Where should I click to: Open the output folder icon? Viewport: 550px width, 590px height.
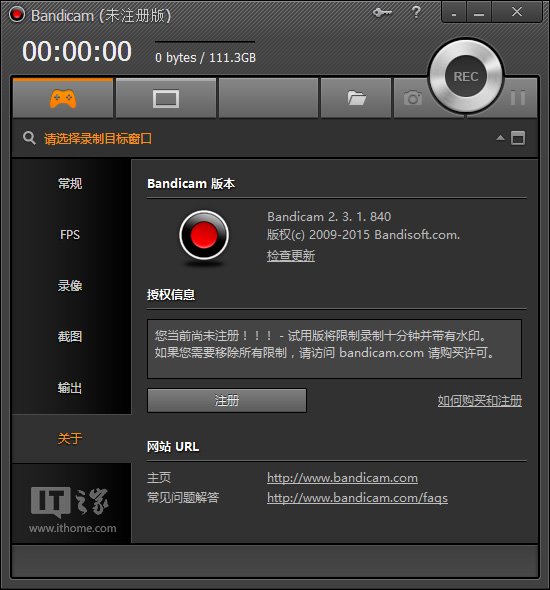[x=356, y=98]
